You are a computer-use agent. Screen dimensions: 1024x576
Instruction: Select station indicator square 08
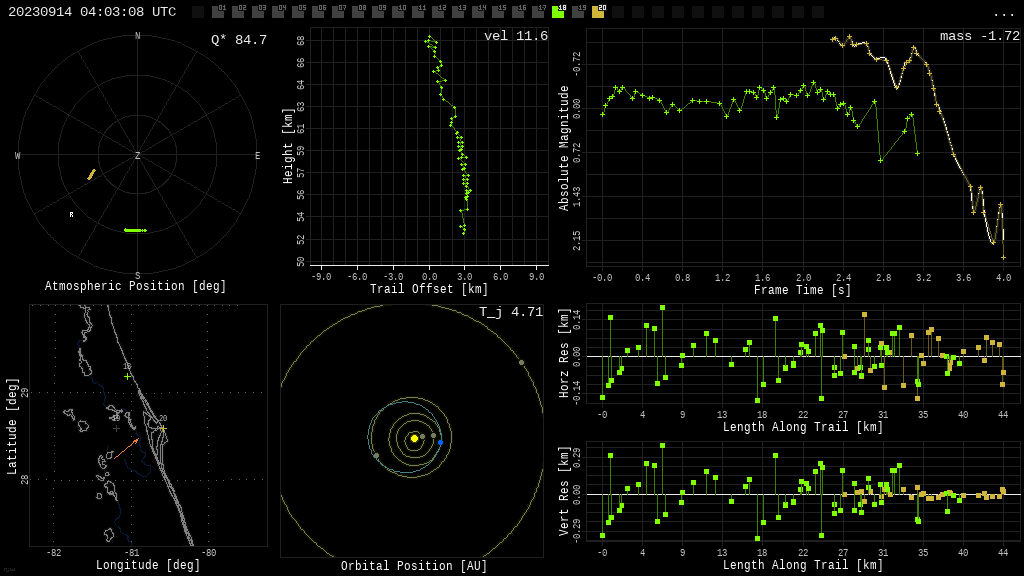click(x=359, y=12)
